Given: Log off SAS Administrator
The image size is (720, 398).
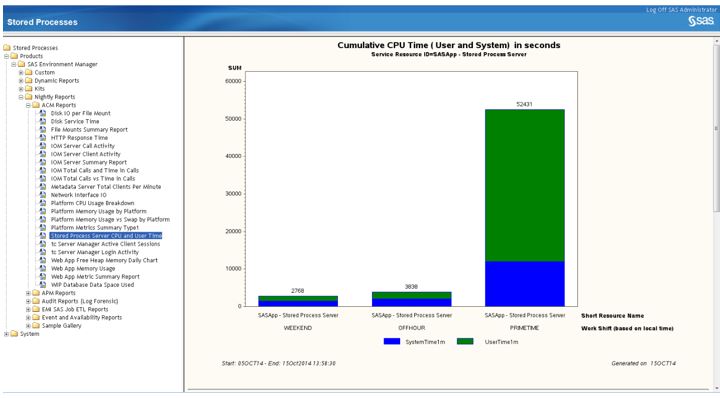Looking at the screenshot, I should pyautogui.click(x=681, y=10).
